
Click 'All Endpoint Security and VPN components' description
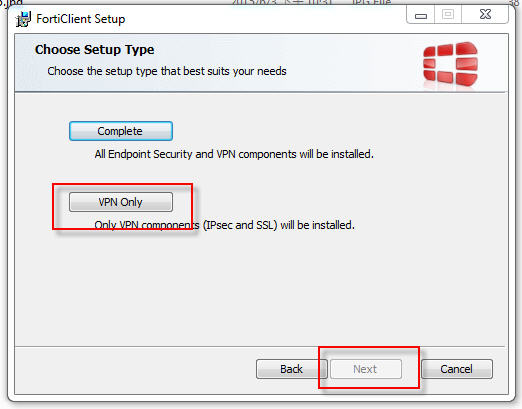(234, 154)
